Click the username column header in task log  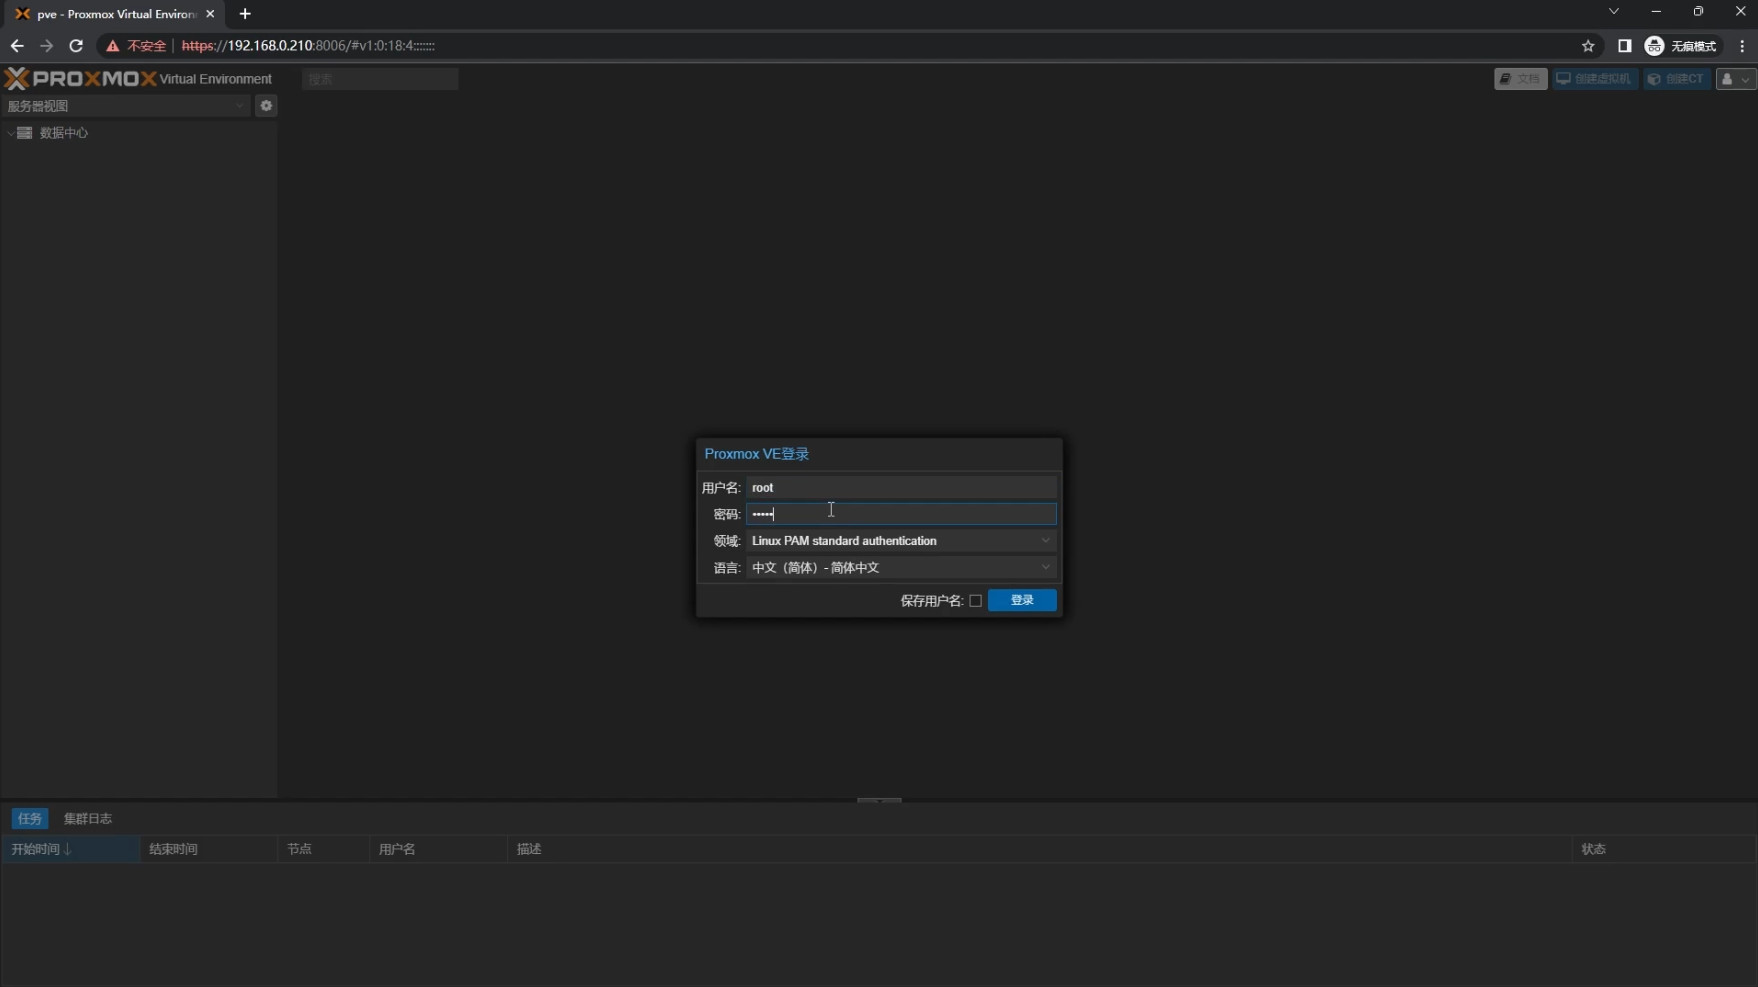click(x=439, y=849)
